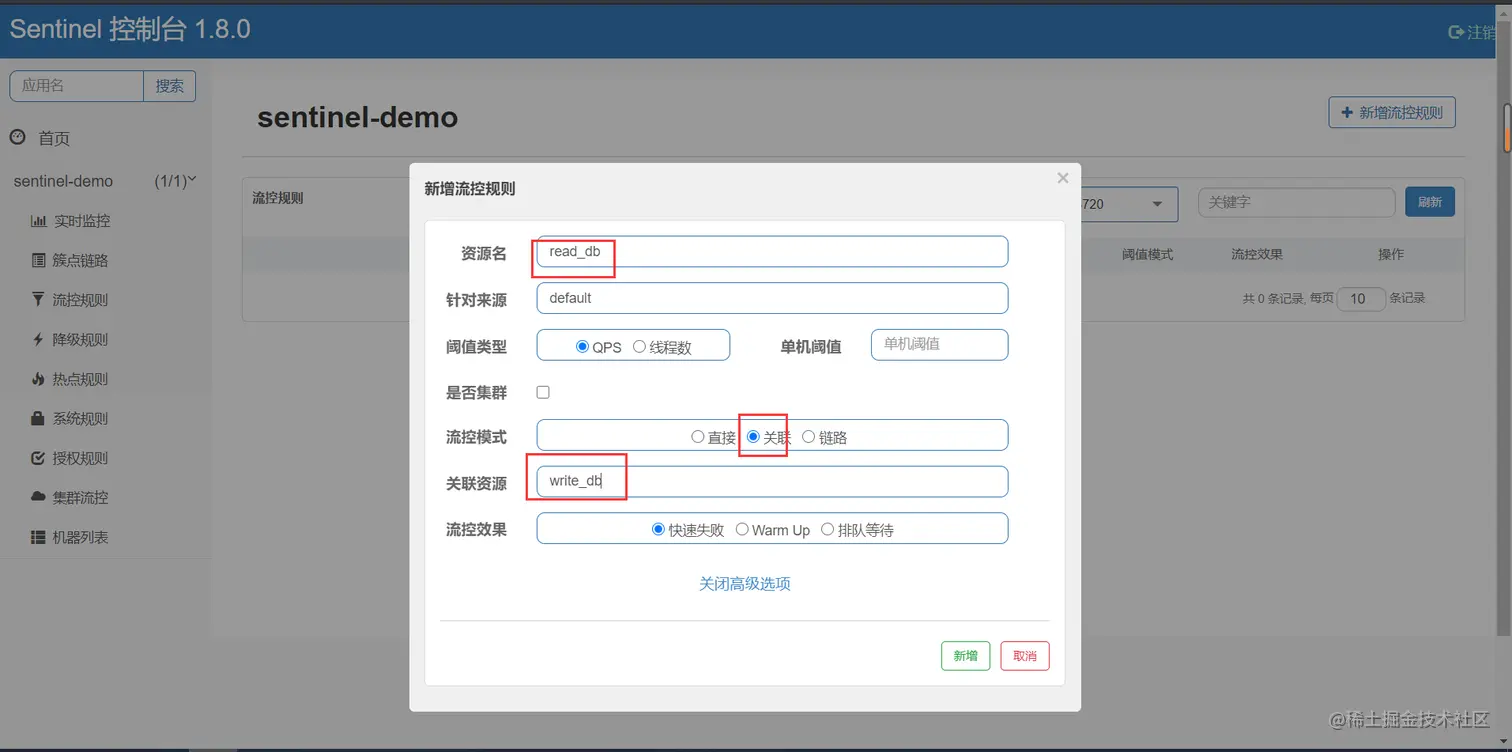The image size is (1512, 752).
Task: Click the check-square icon for 授权规则
Action: [x=39, y=458]
